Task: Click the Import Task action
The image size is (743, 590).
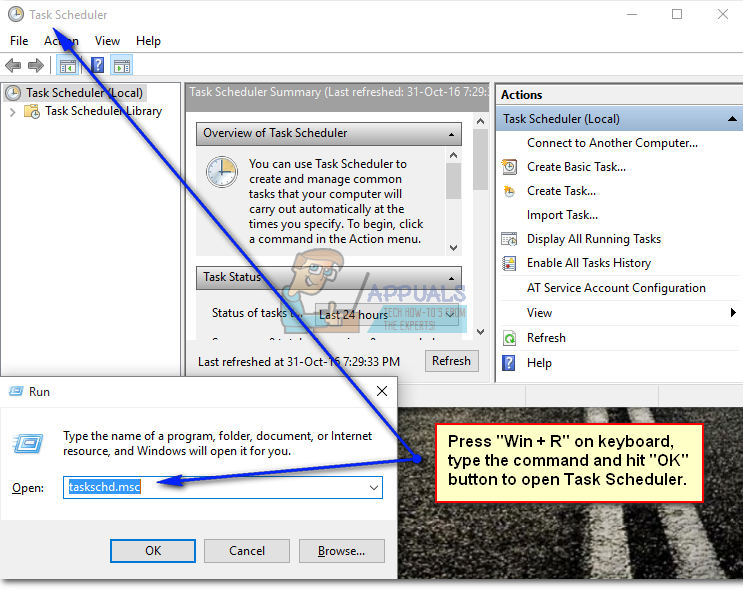Action: tap(562, 215)
